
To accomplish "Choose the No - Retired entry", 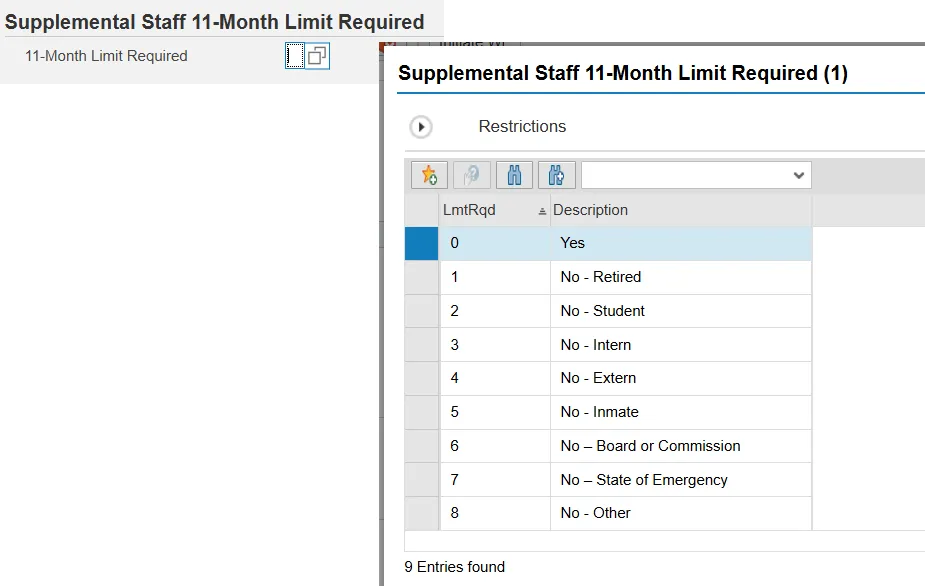I will (600, 277).
